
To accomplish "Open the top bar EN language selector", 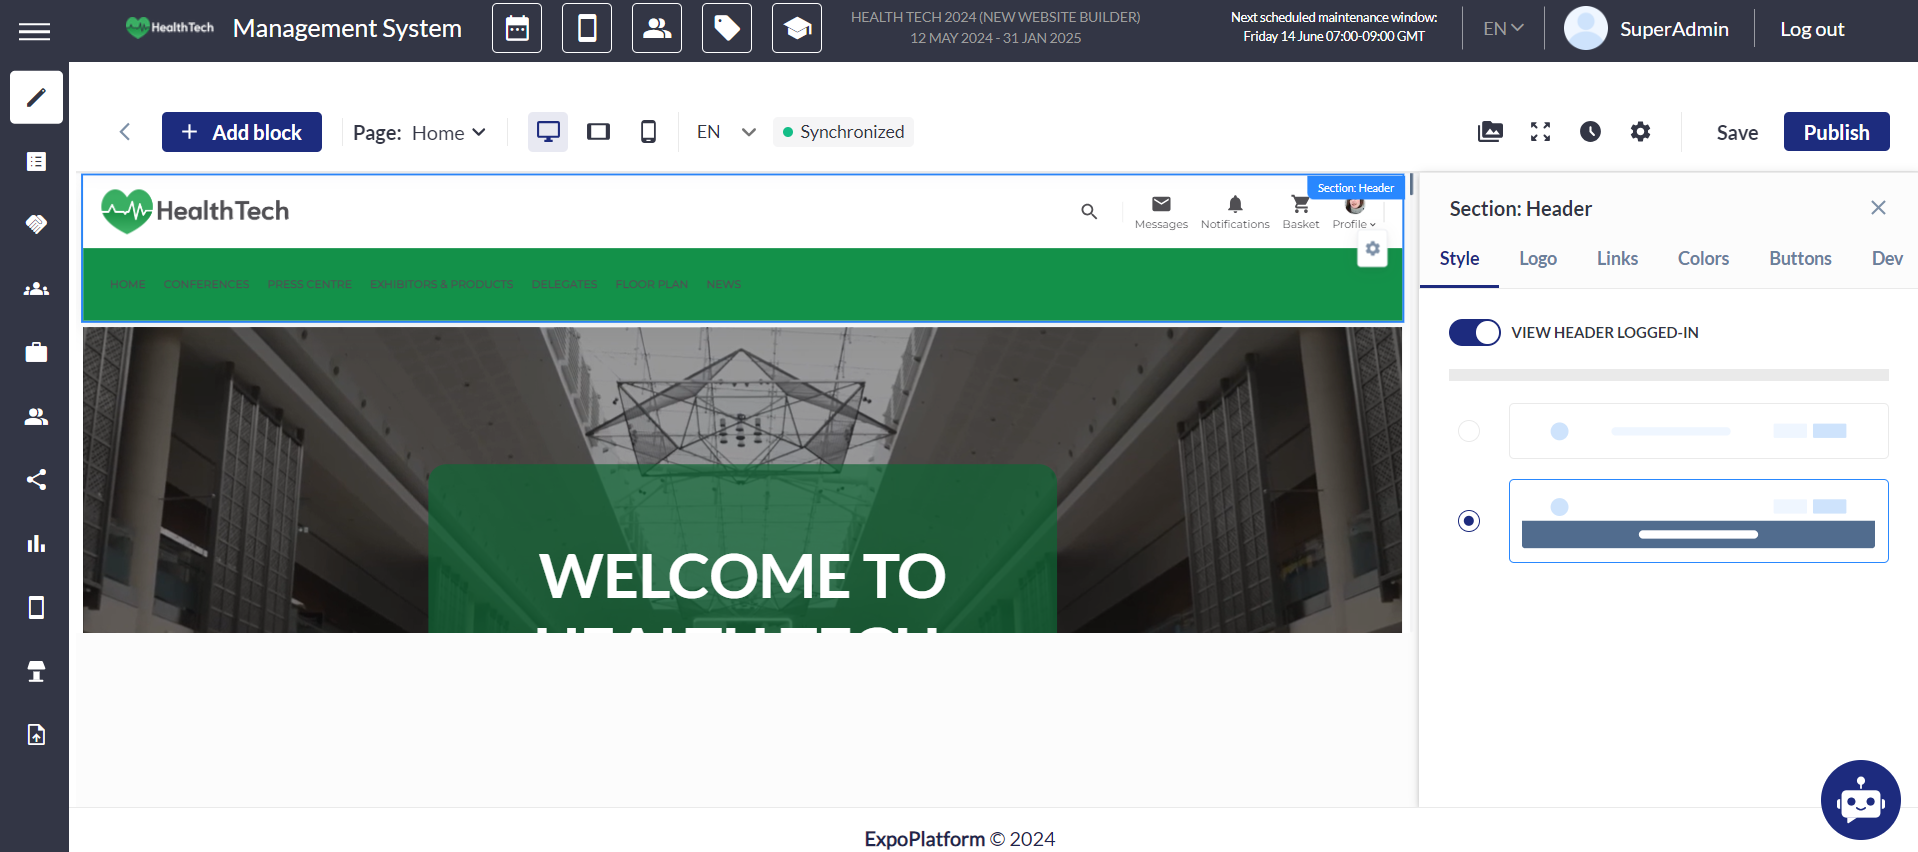I will click(x=1503, y=29).
